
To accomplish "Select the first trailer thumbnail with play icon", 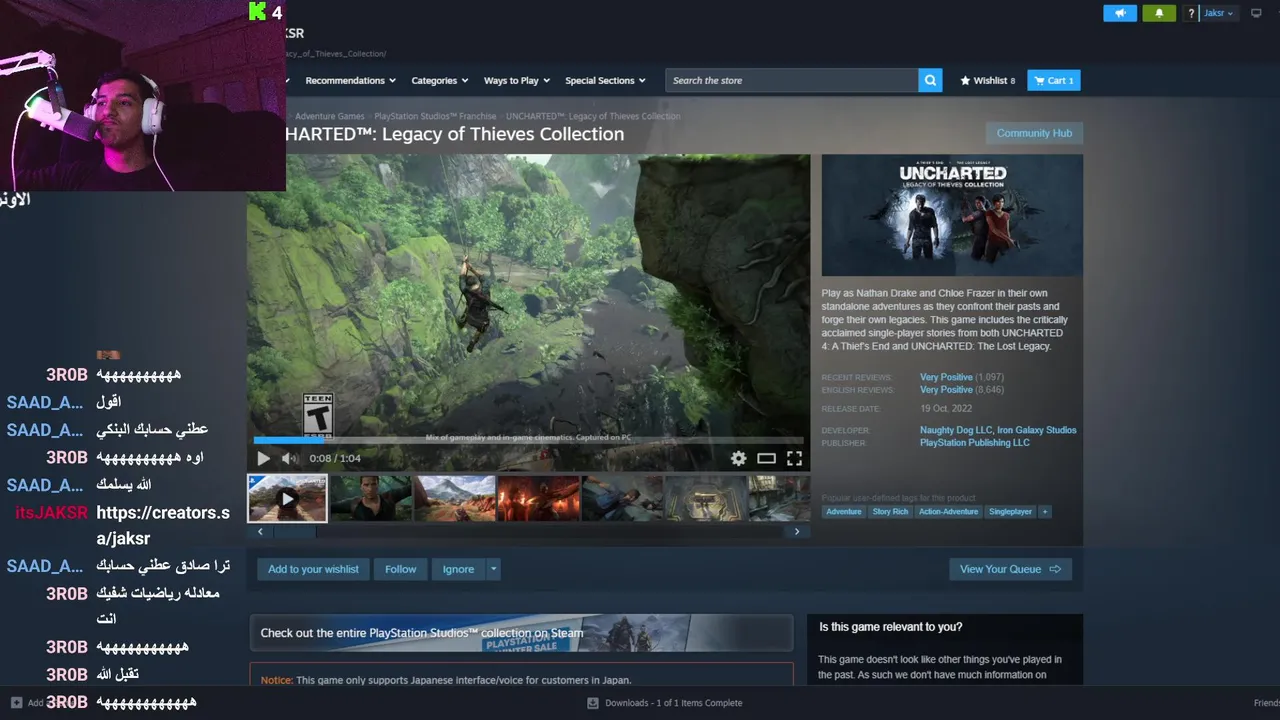I will 287,498.
